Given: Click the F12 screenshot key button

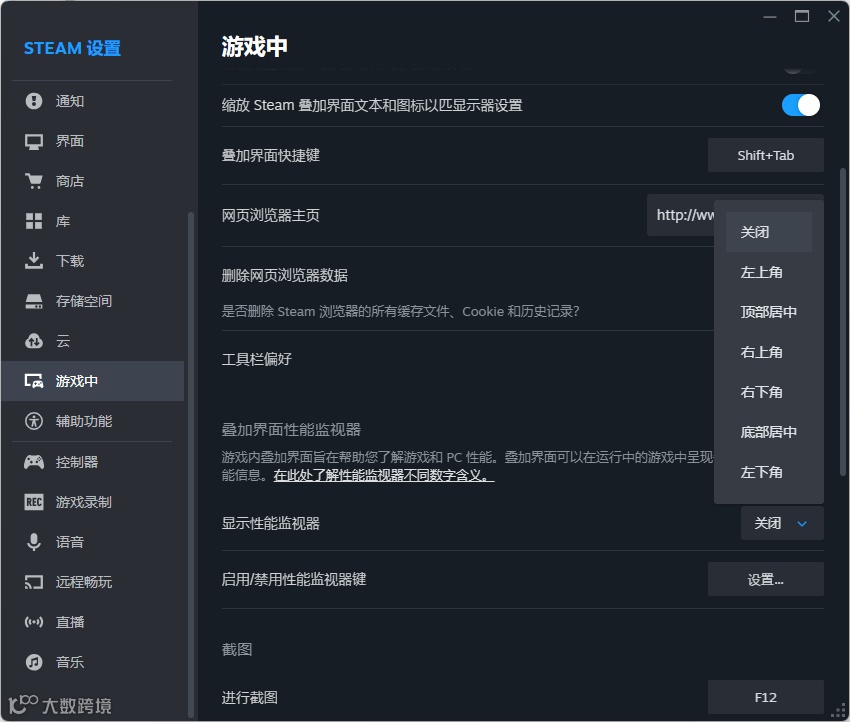Looking at the screenshot, I should [x=765, y=697].
